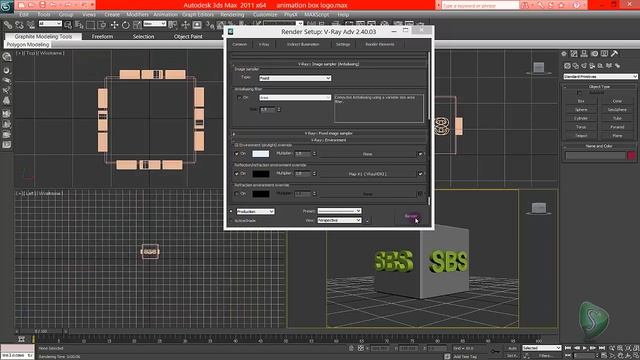The height and width of the screenshot is (360, 640).
Task: Open the Rendering menu
Action: tap(232, 14)
